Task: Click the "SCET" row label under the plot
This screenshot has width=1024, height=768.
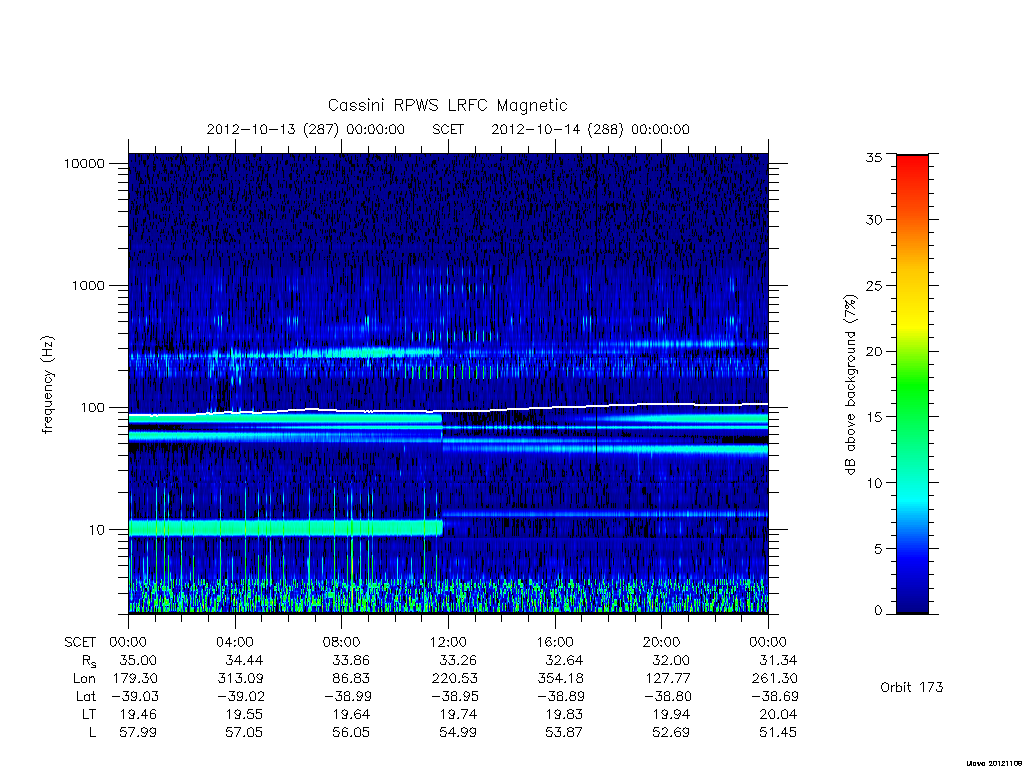Action: (80, 642)
